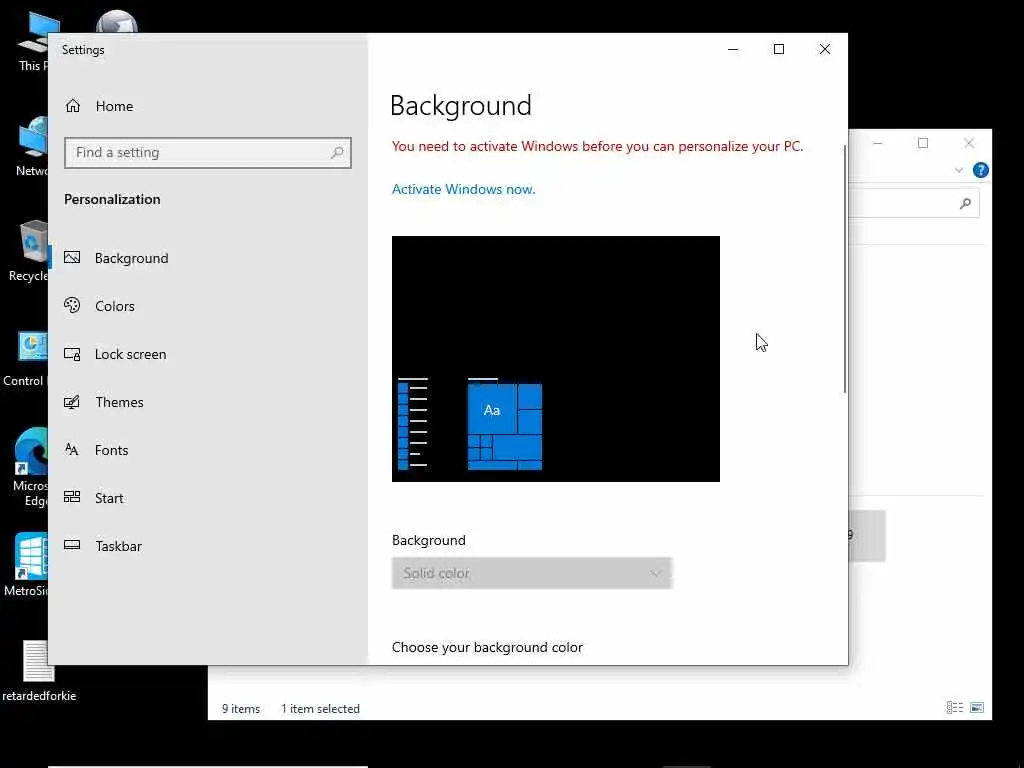
Task: Go to Settings Home
Action: (x=99, y=106)
